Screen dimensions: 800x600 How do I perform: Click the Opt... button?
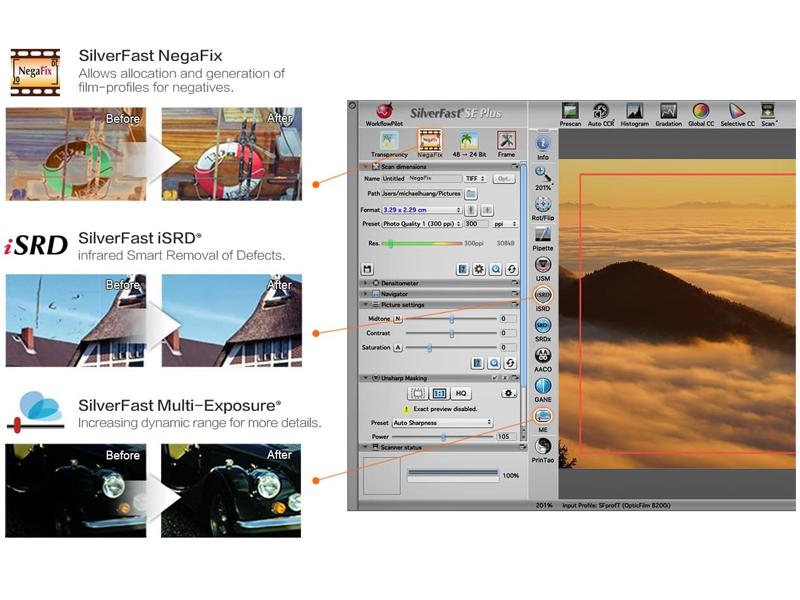point(504,179)
